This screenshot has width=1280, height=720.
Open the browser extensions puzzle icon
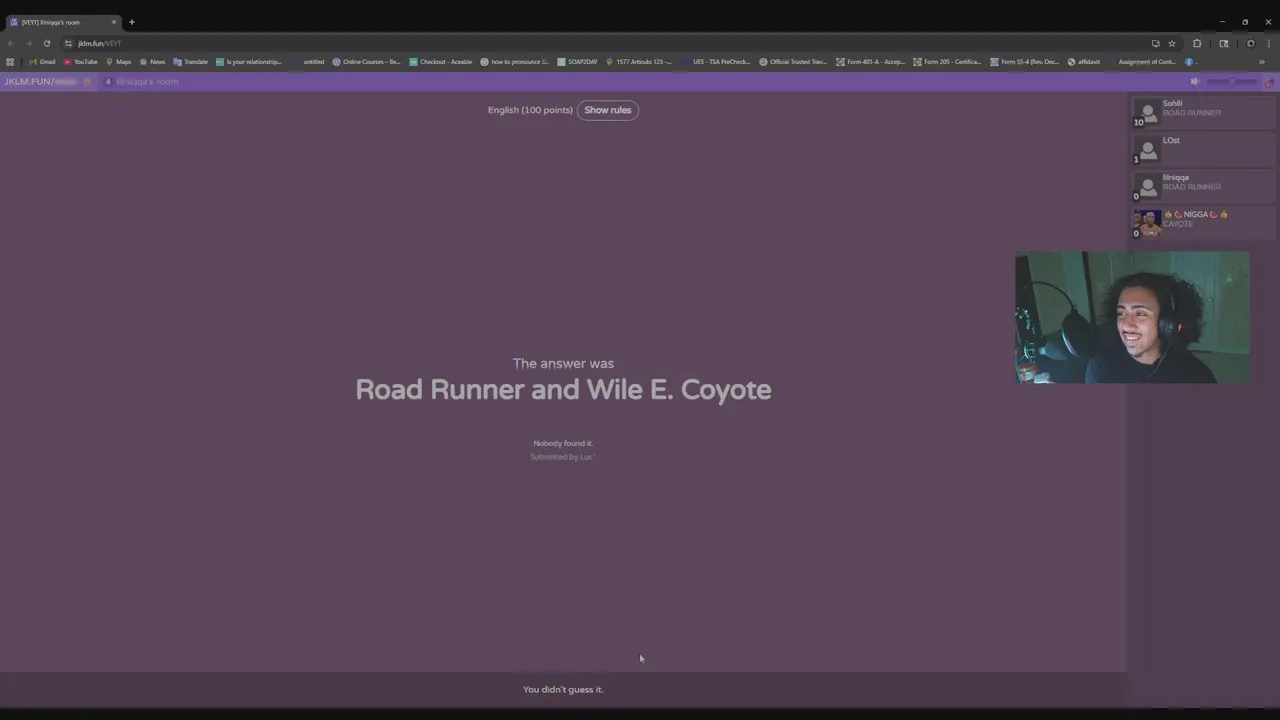pyautogui.click(x=1197, y=43)
